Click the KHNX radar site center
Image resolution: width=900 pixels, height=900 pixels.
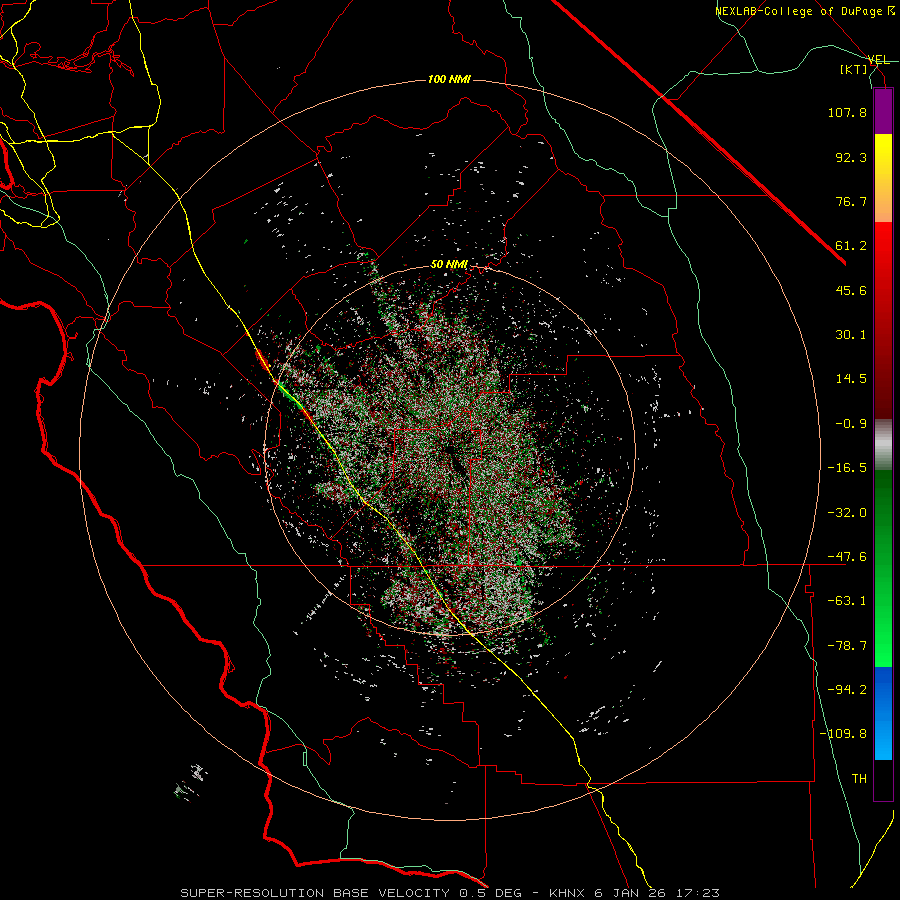(x=449, y=449)
